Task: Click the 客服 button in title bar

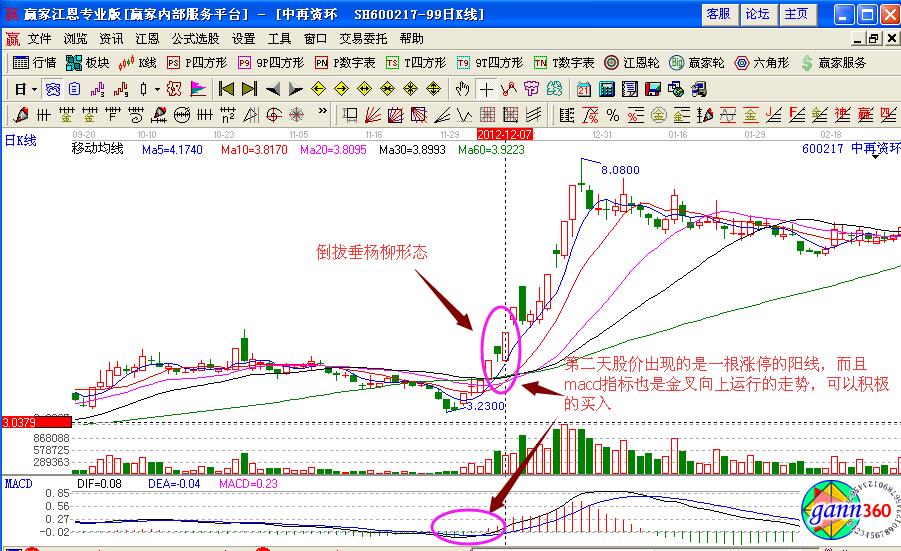Action: pyautogui.click(x=717, y=14)
